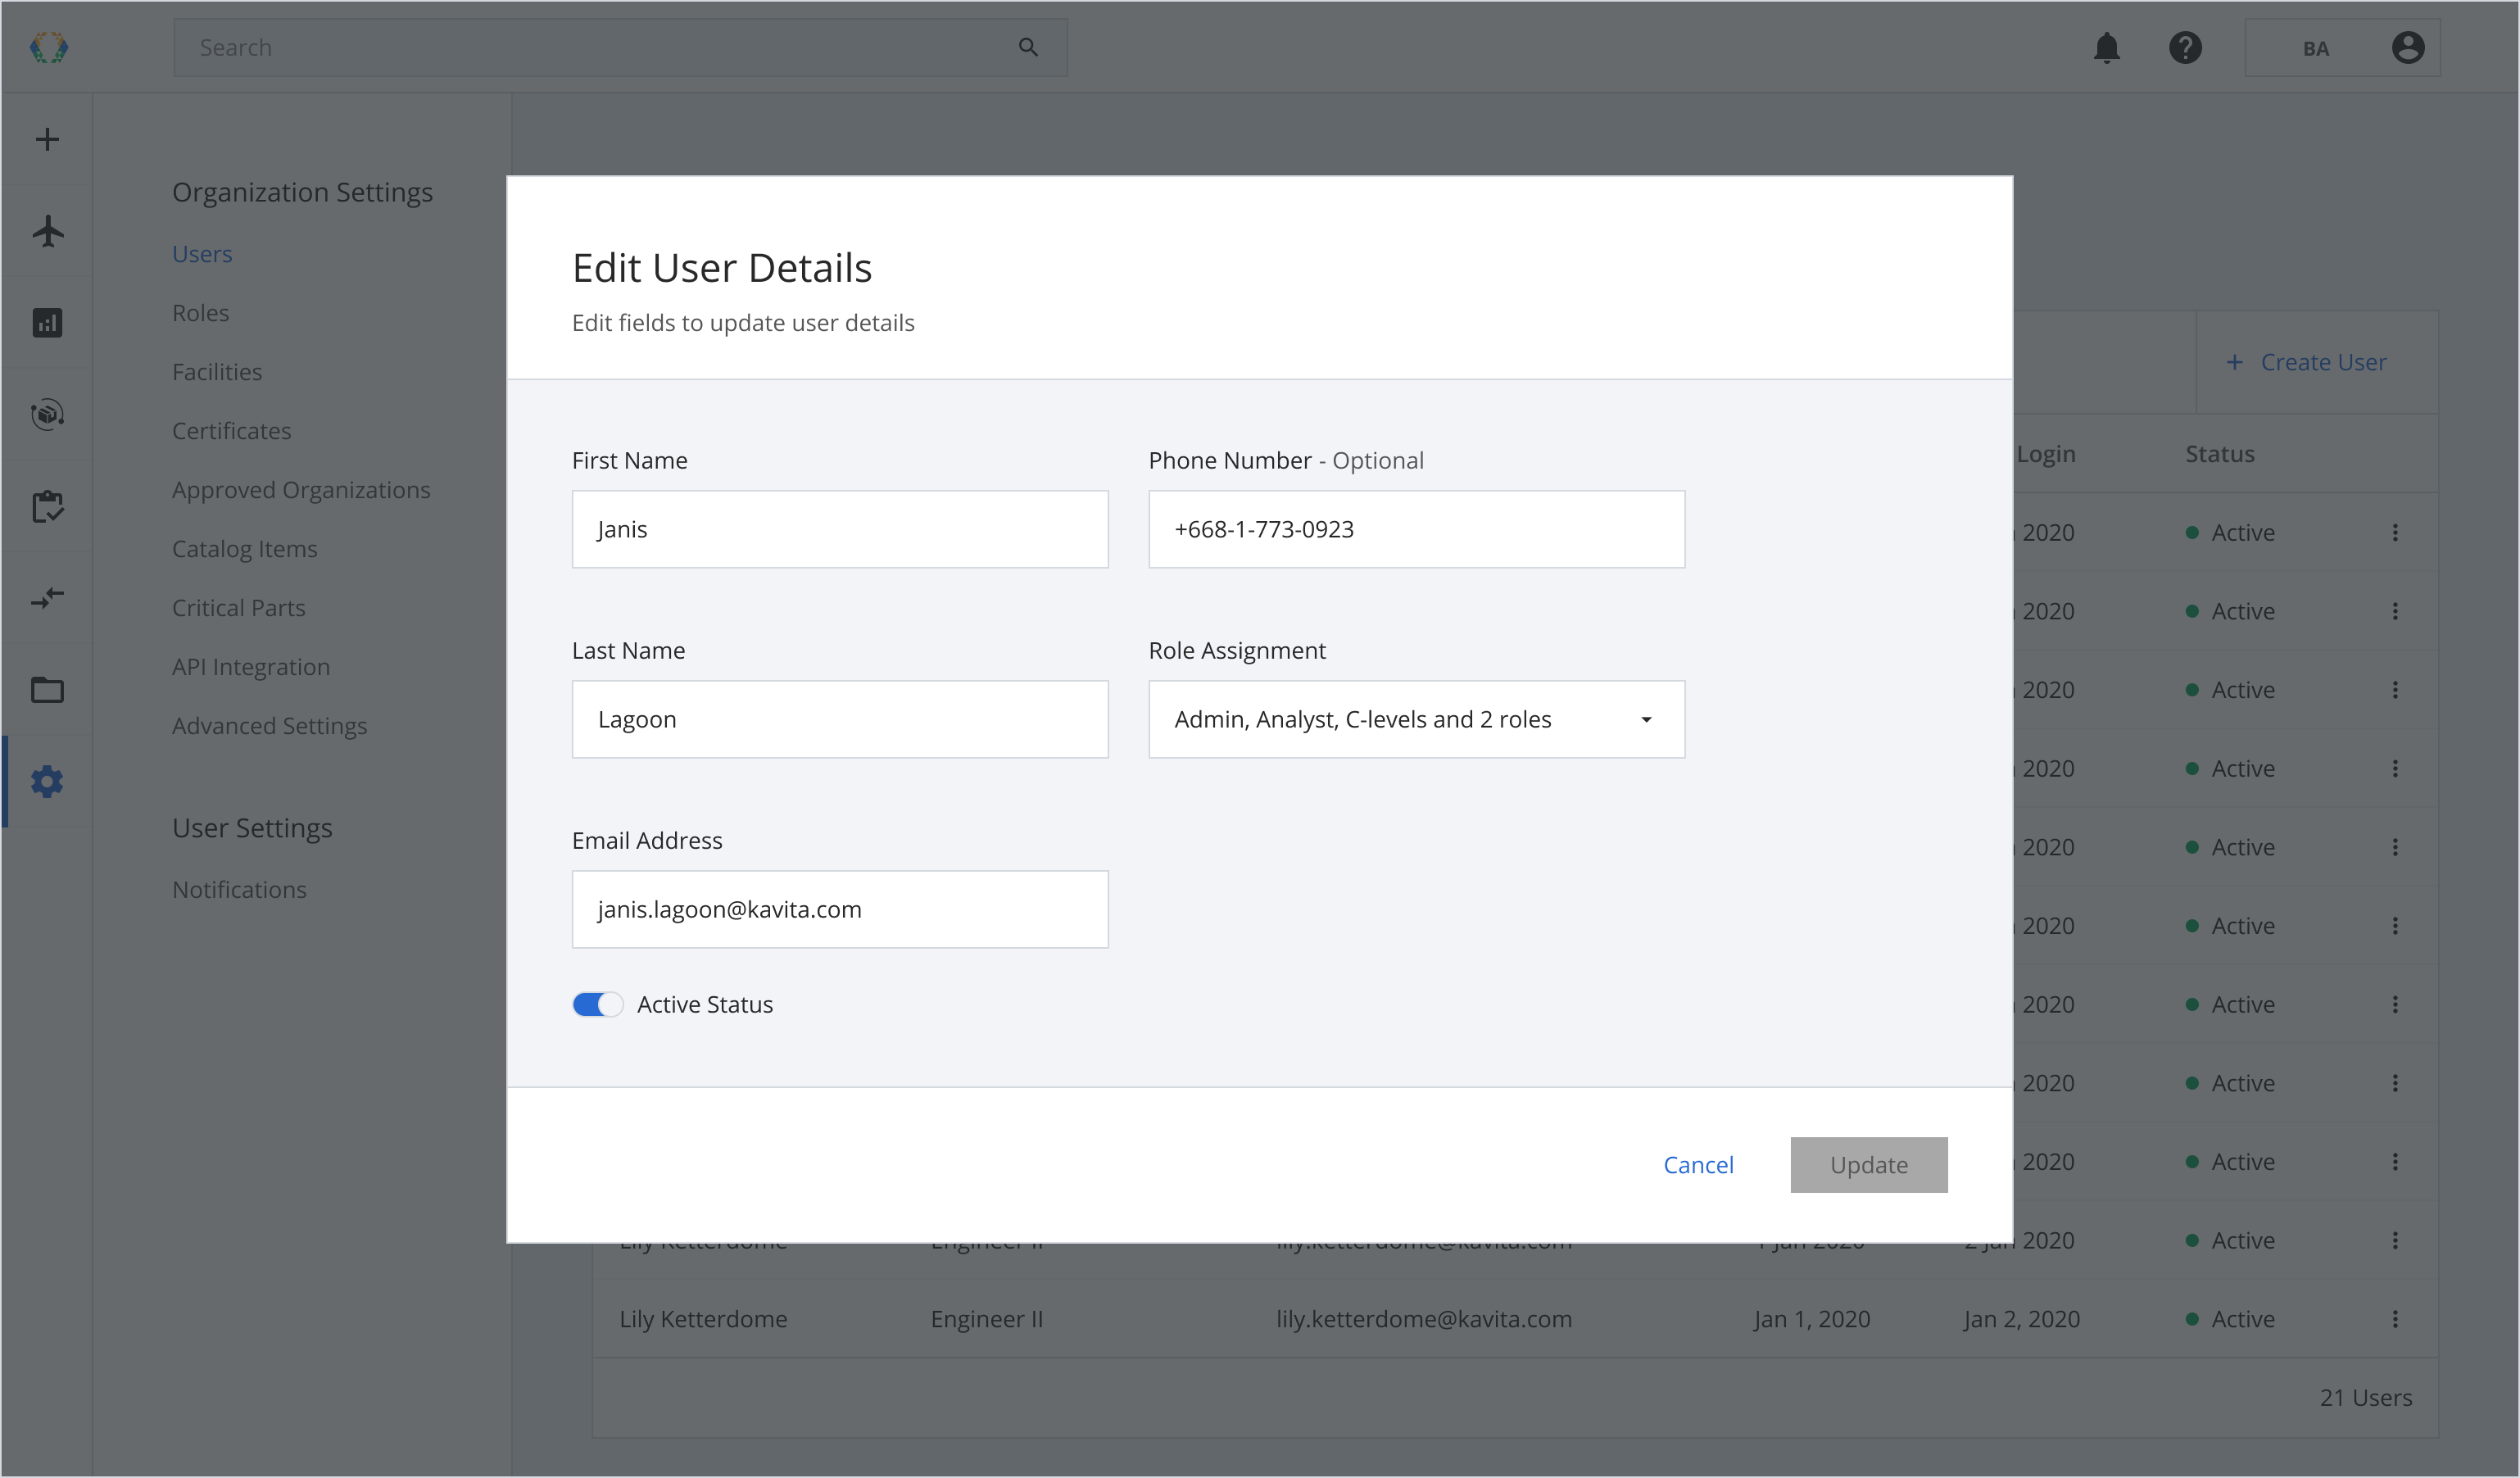Open the notifications bell
2520x1478 pixels.
[2106, 47]
